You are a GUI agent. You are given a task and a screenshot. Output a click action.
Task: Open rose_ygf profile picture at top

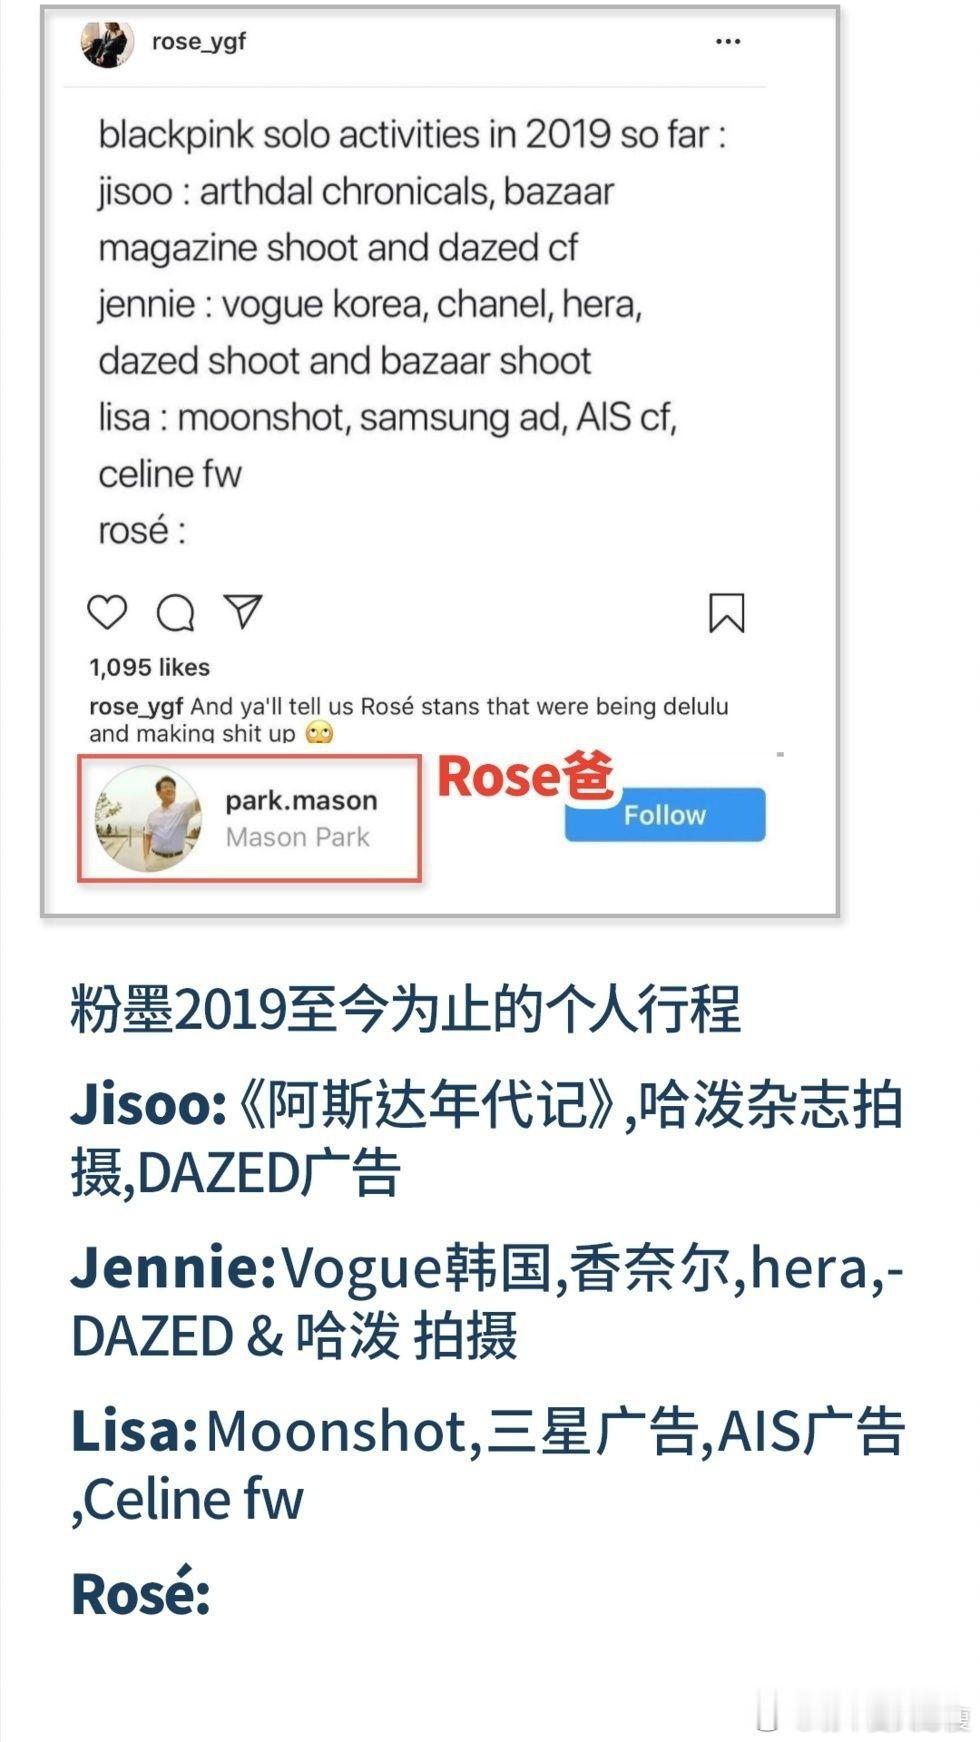point(107,42)
